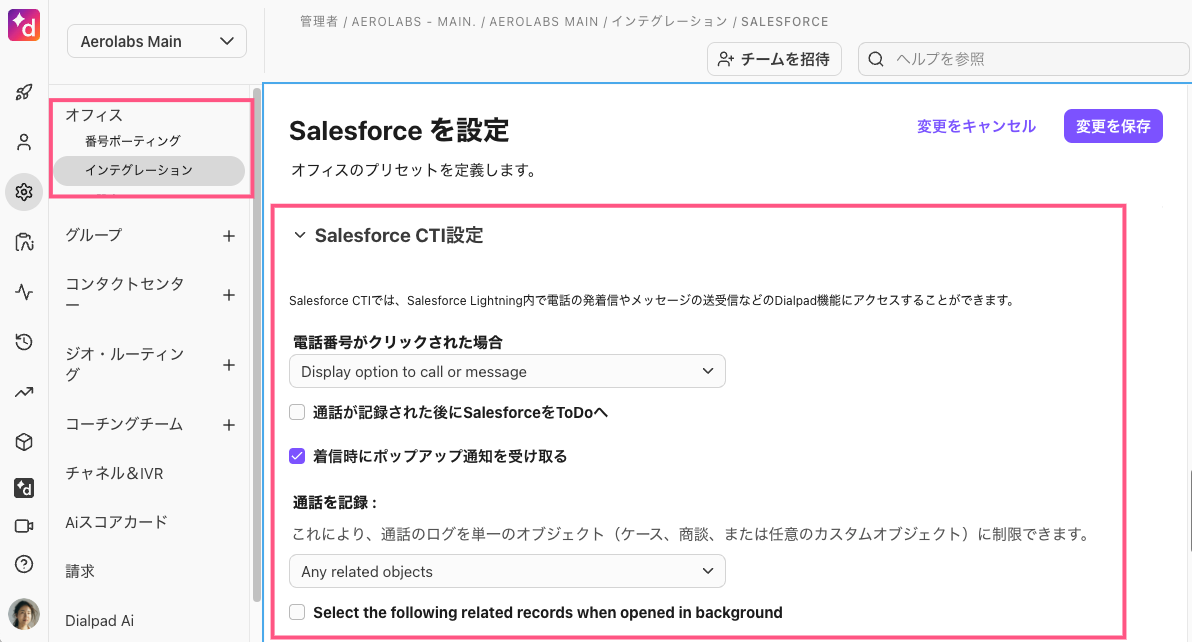Screen dimensions: 1192x642
Task: Check 通話が記録された後にSalesforceをToDoへ
Action: [x=297, y=413]
